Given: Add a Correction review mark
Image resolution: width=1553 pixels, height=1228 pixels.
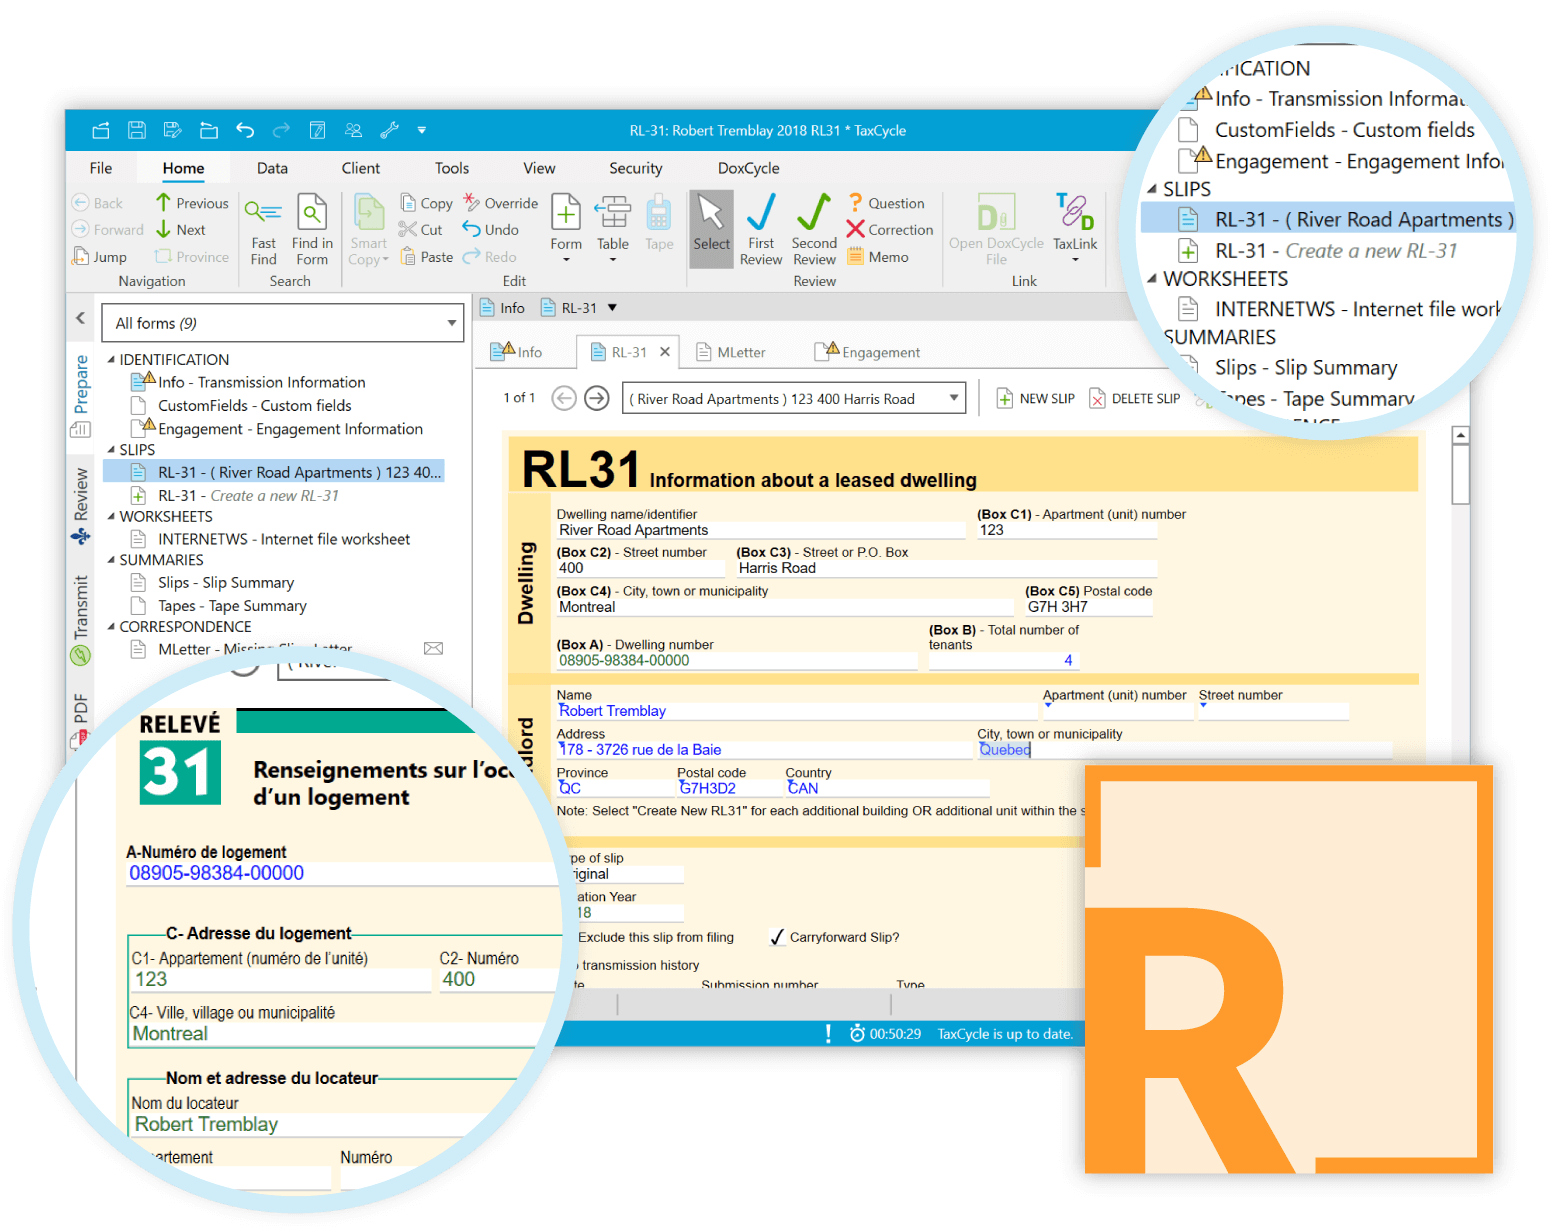Looking at the screenshot, I should click(x=889, y=230).
